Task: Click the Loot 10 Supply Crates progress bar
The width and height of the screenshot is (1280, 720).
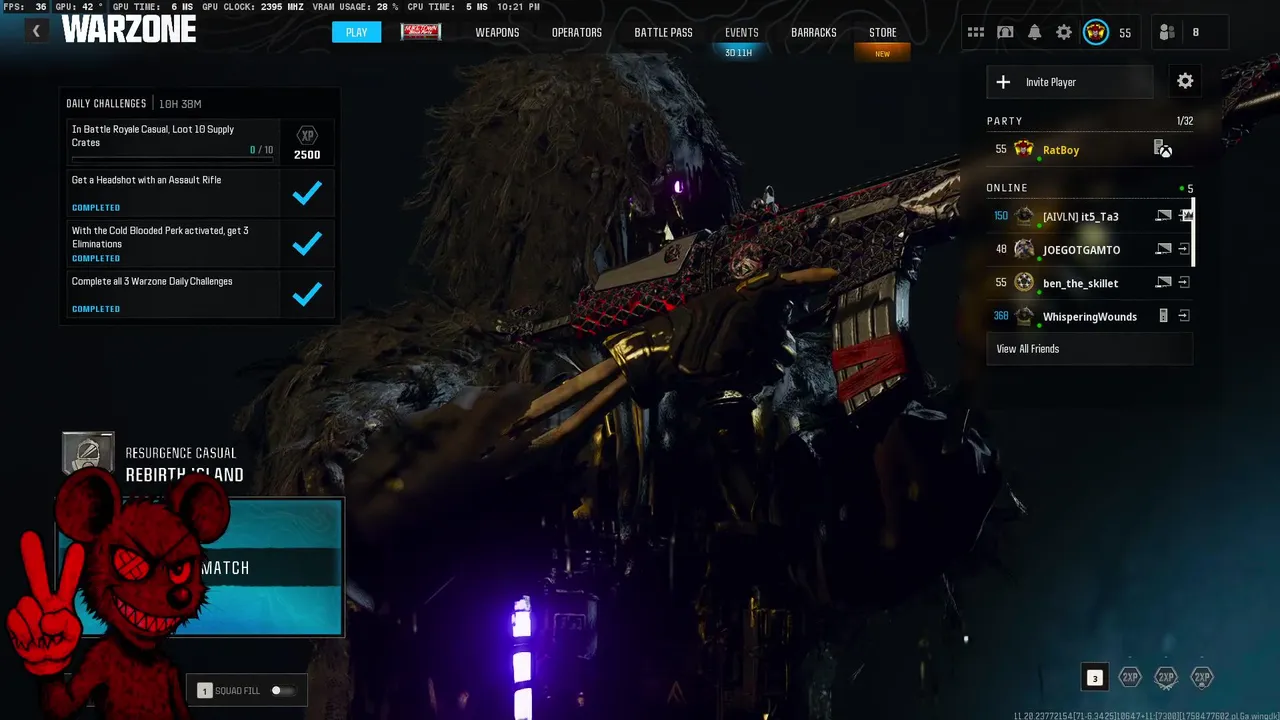Action: click(172, 158)
